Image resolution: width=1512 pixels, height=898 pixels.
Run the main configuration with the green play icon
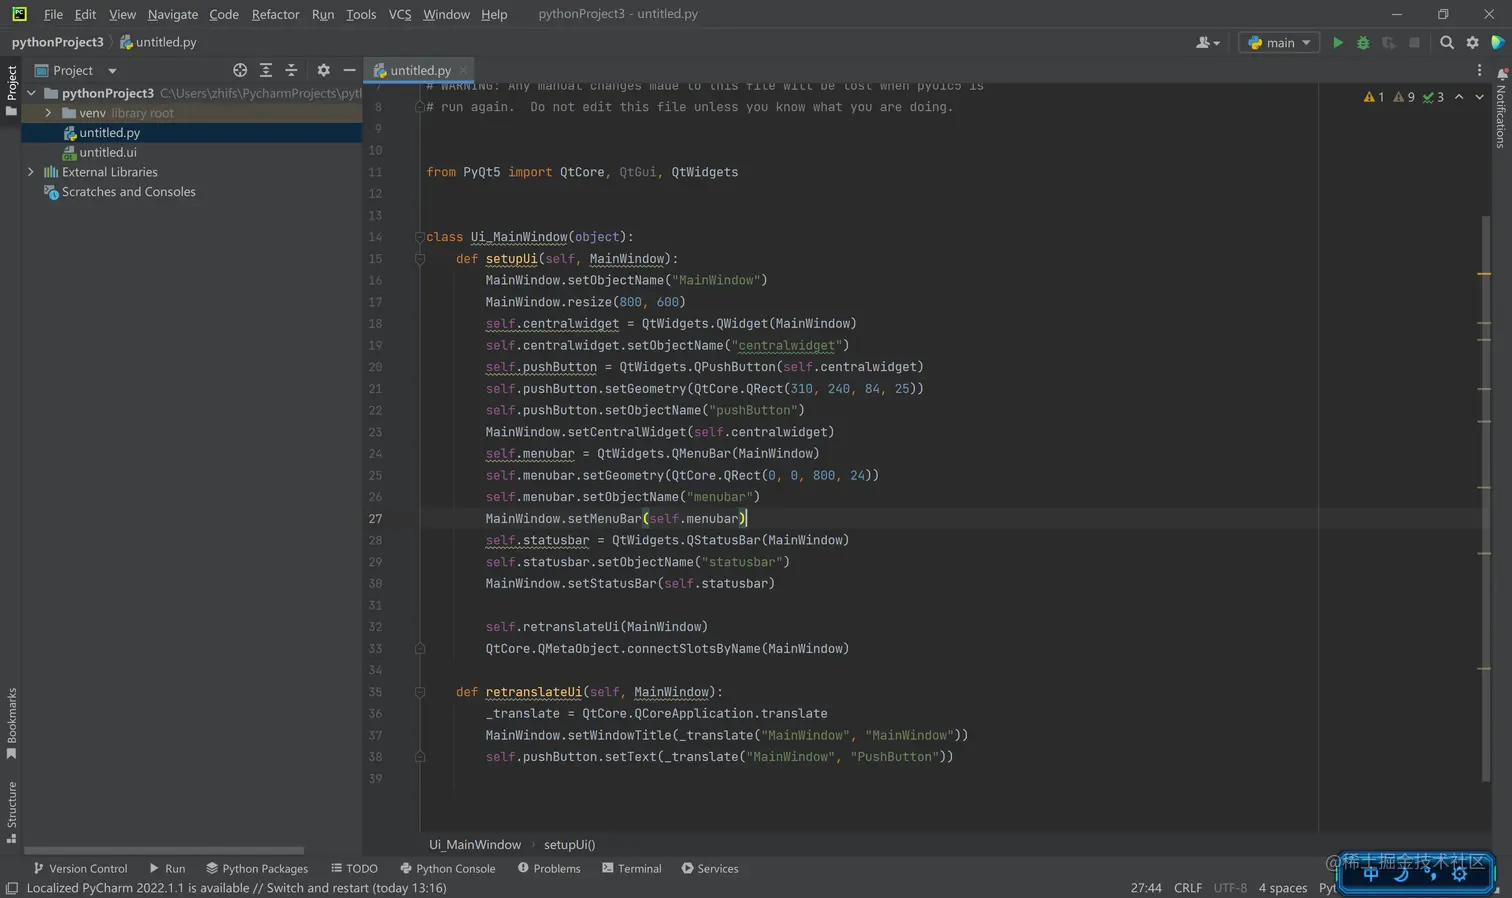[1337, 43]
